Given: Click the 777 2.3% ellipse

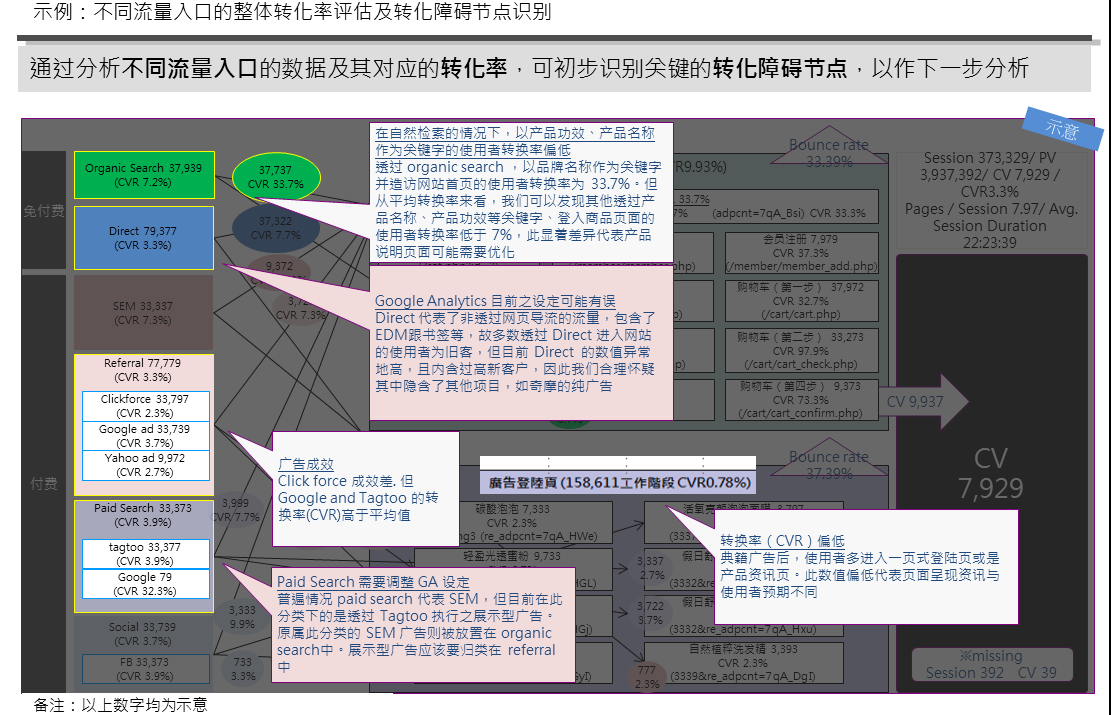Looking at the screenshot, I should pos(646,677).
